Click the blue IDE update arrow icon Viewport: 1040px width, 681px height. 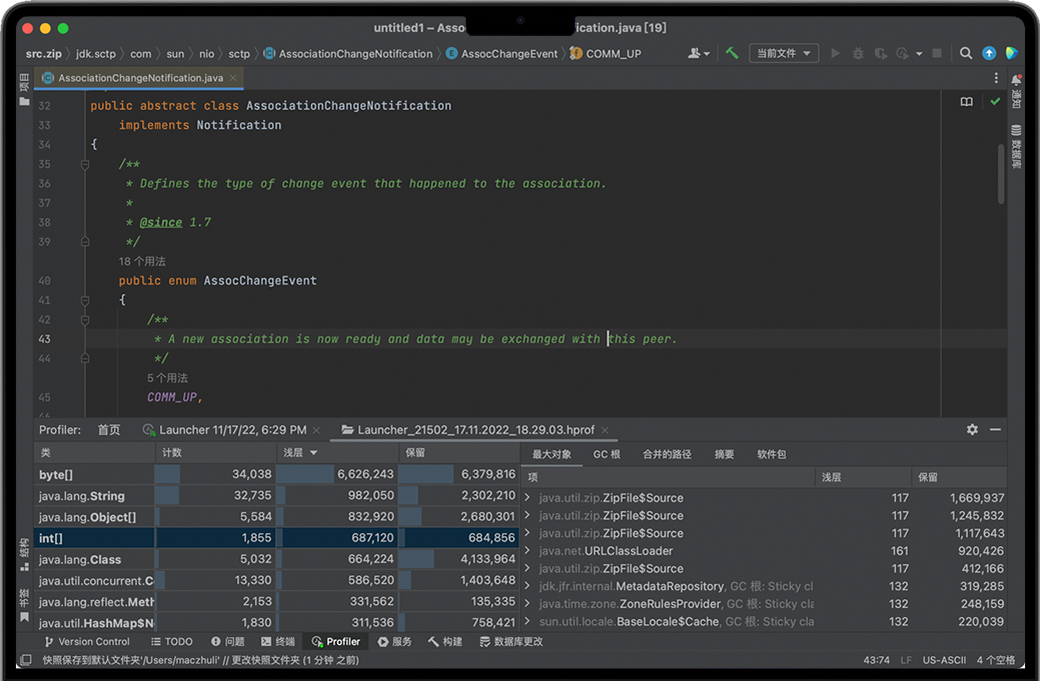(989, 53)
